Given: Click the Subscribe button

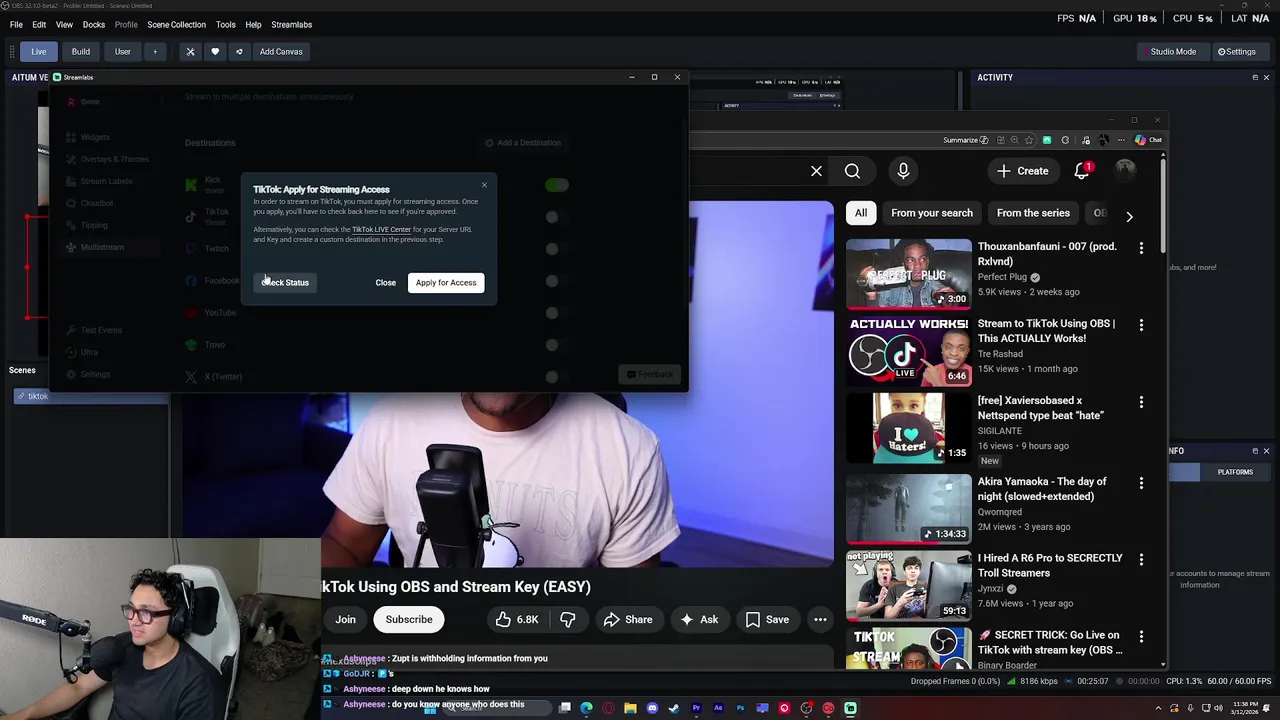Looking at the screenshot, I should pyautogui.click(x=409, y=620).
